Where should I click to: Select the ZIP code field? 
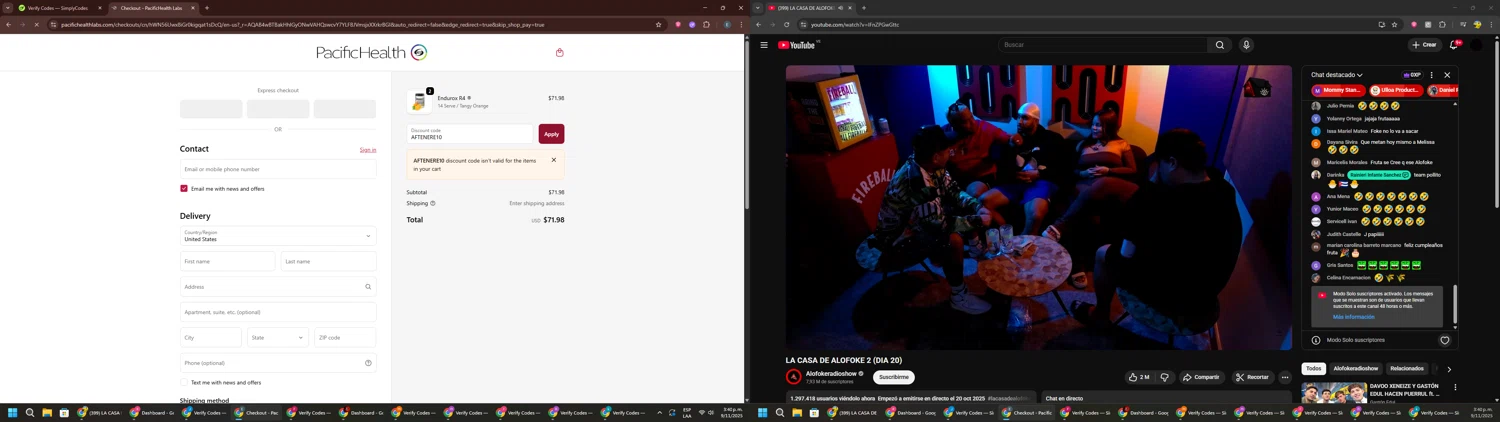point(345,337)
